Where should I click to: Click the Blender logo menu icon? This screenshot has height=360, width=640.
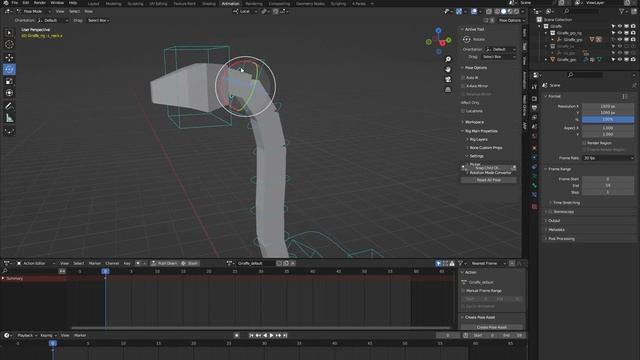pyautogui.click(x=6, y=3)
